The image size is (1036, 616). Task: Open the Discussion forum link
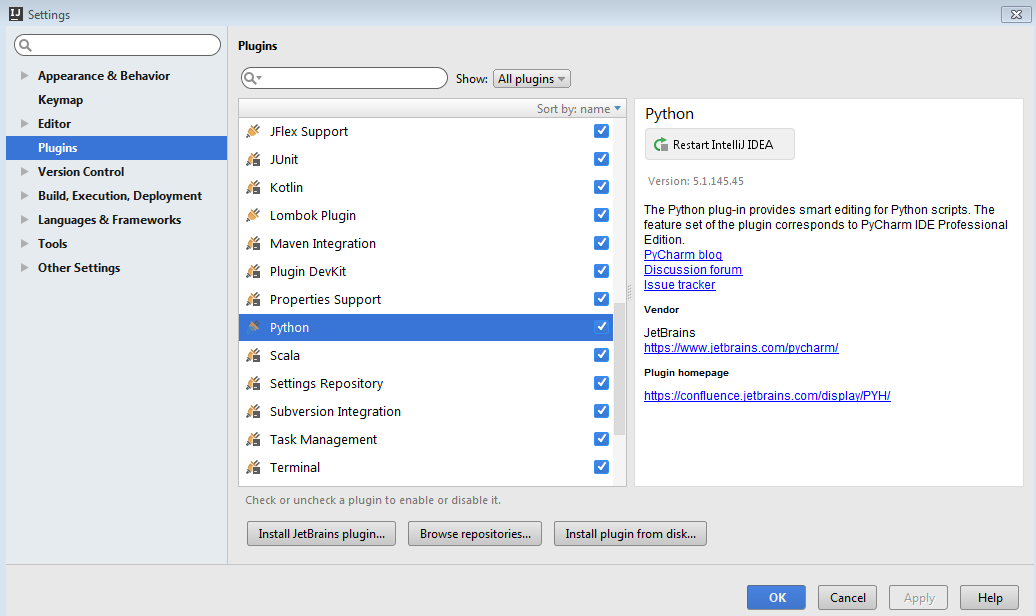692,270
